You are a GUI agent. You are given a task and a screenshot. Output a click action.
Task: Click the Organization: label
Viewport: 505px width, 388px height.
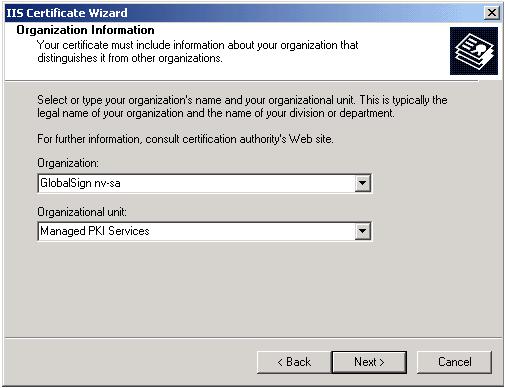tap(68, 163)
